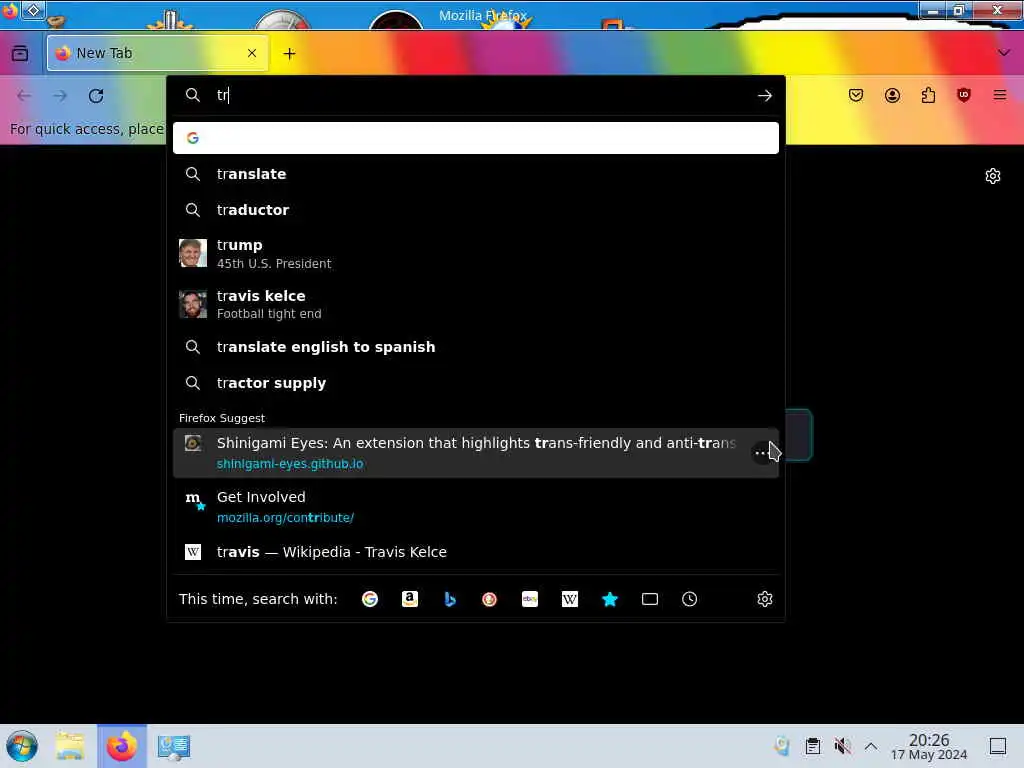The image size is (1024, 768).
Task: Choose the 'traductor' suggestion
Action: point(475,210)
